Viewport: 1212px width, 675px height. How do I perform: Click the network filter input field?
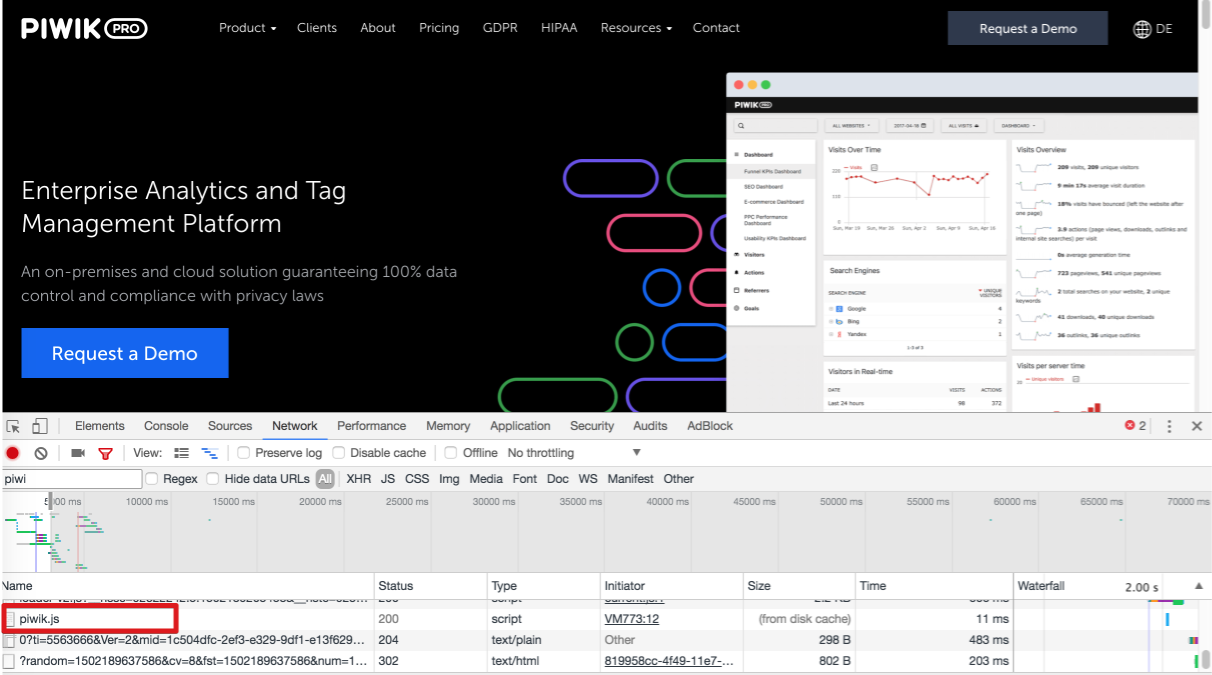72,479
